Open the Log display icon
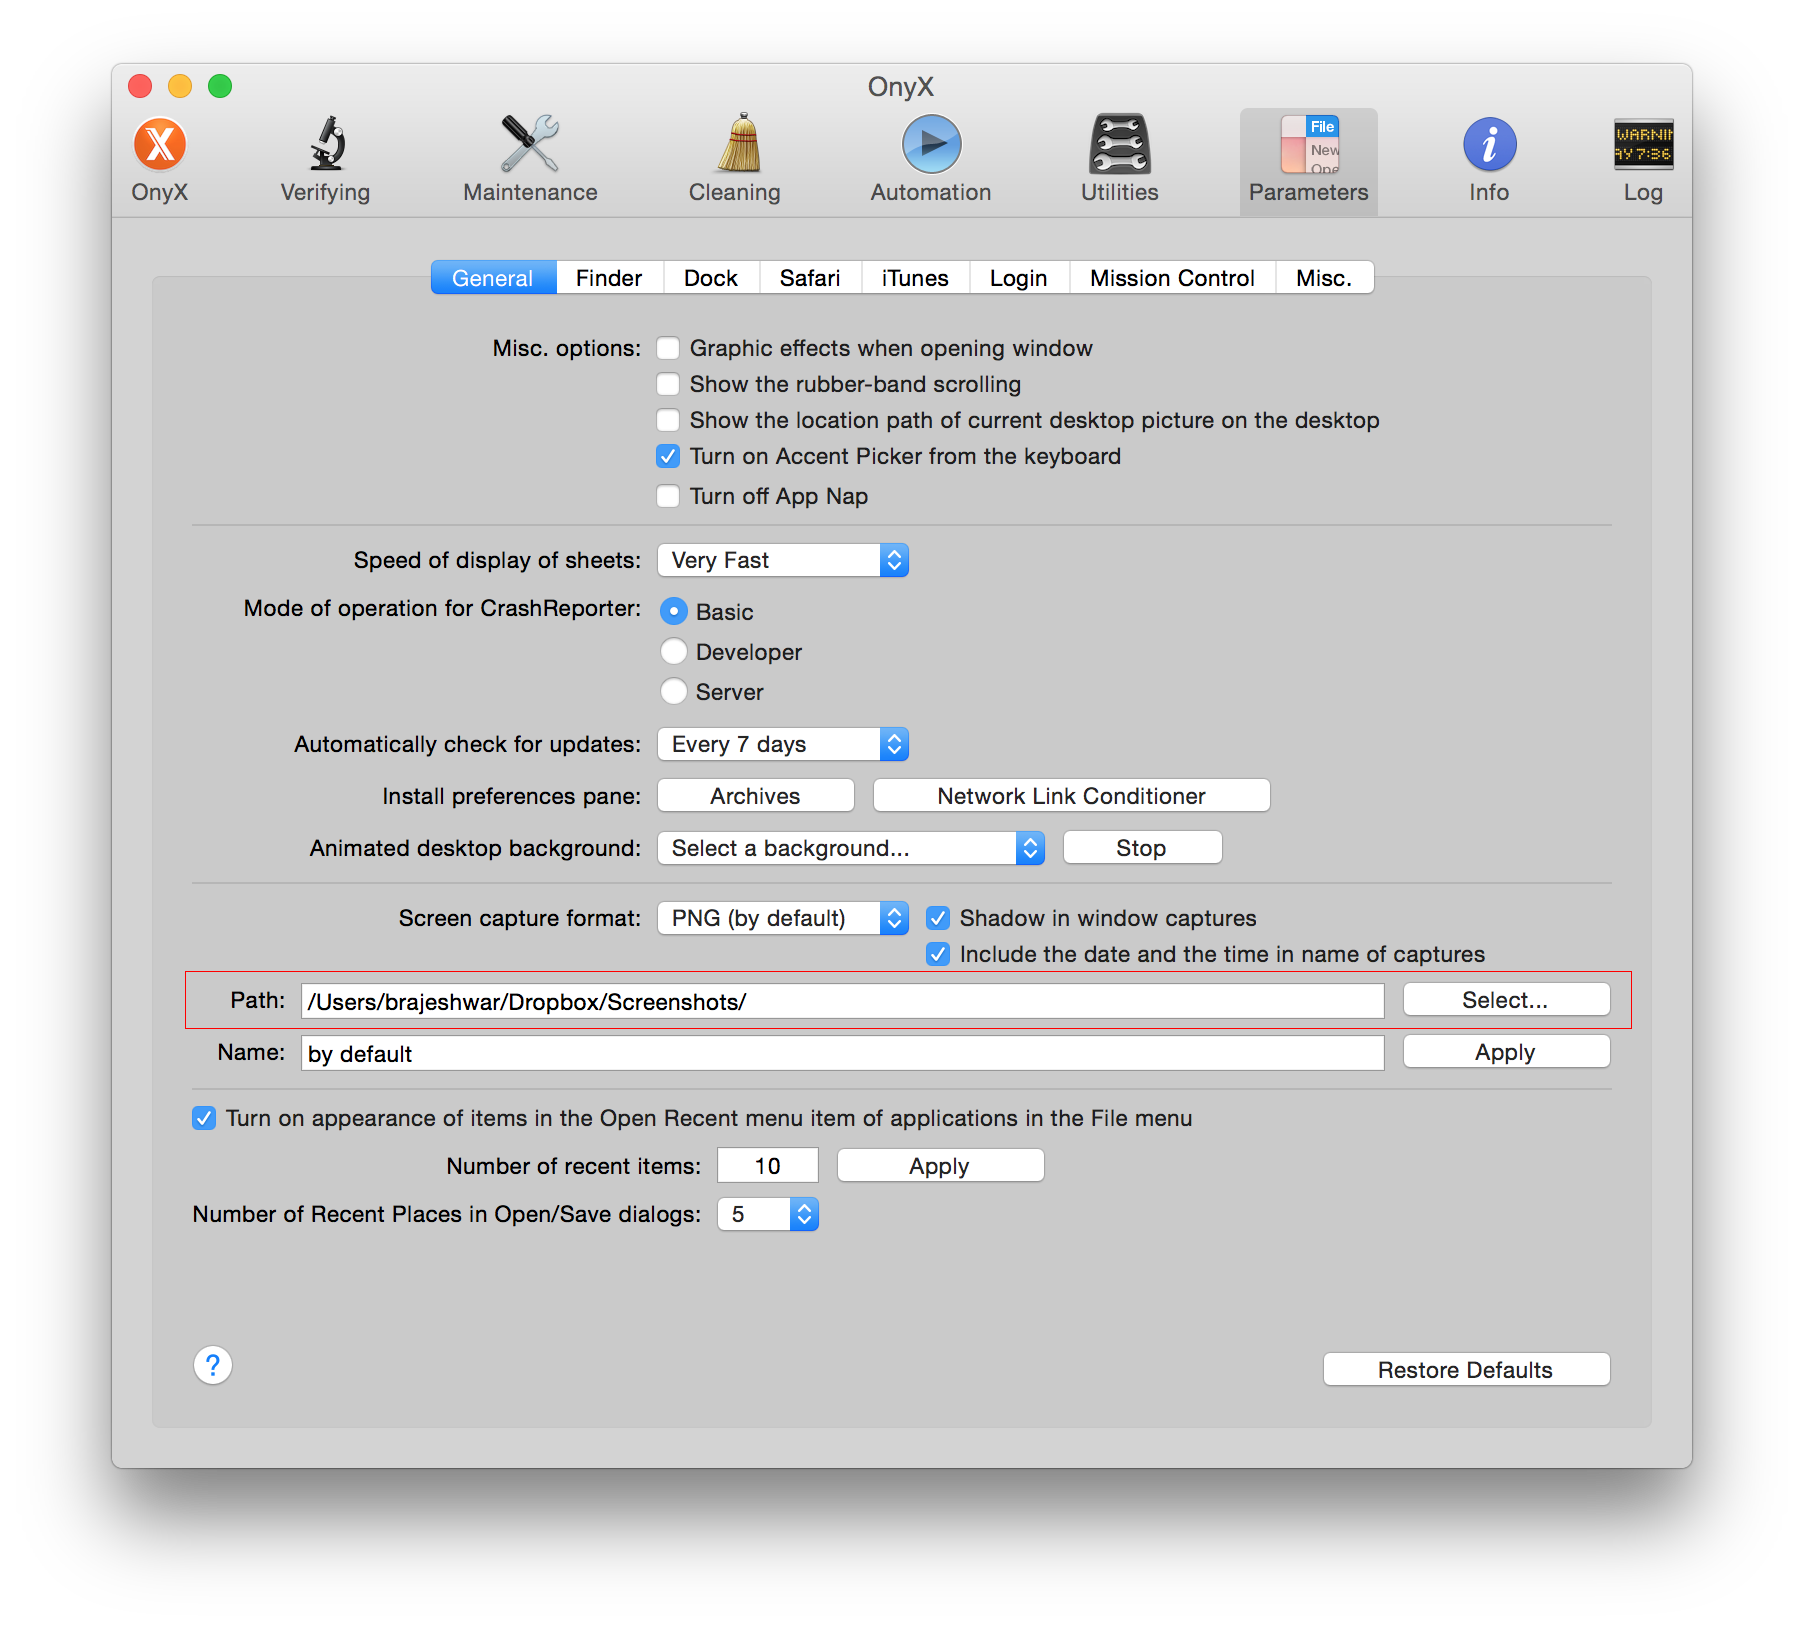 point(1642,146)
